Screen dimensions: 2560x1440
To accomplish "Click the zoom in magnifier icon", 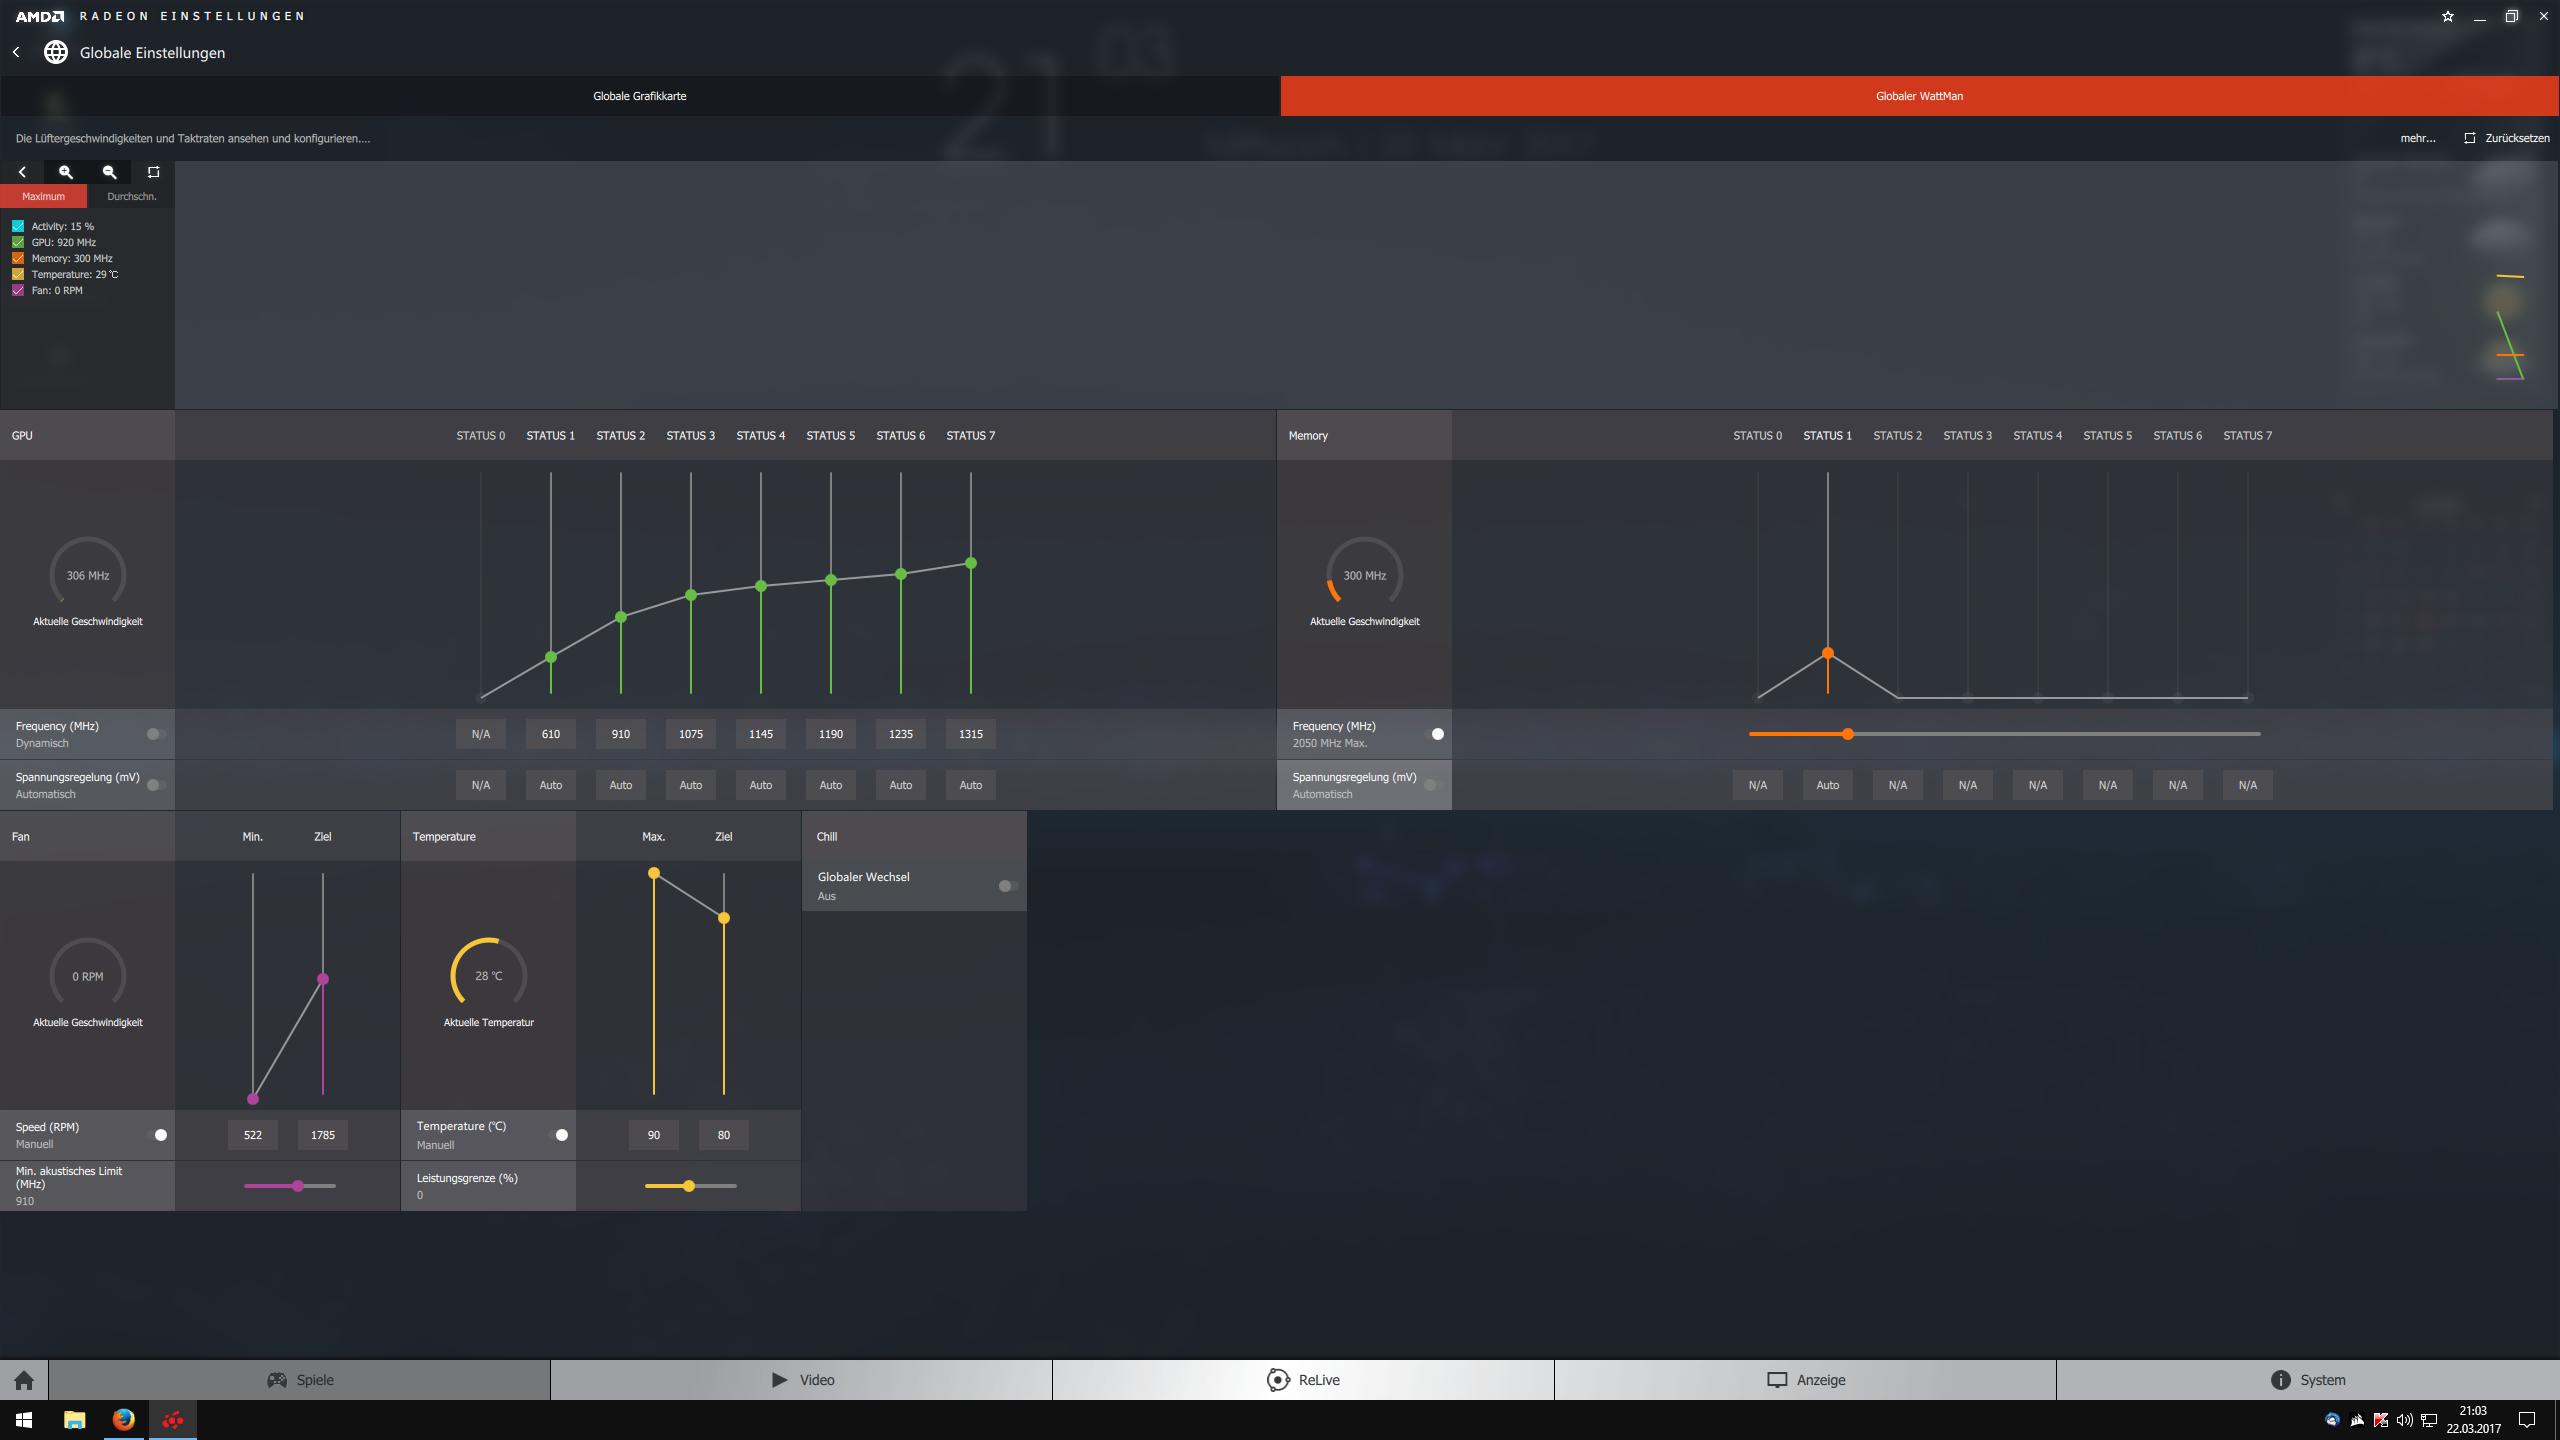I will (66, 172).
